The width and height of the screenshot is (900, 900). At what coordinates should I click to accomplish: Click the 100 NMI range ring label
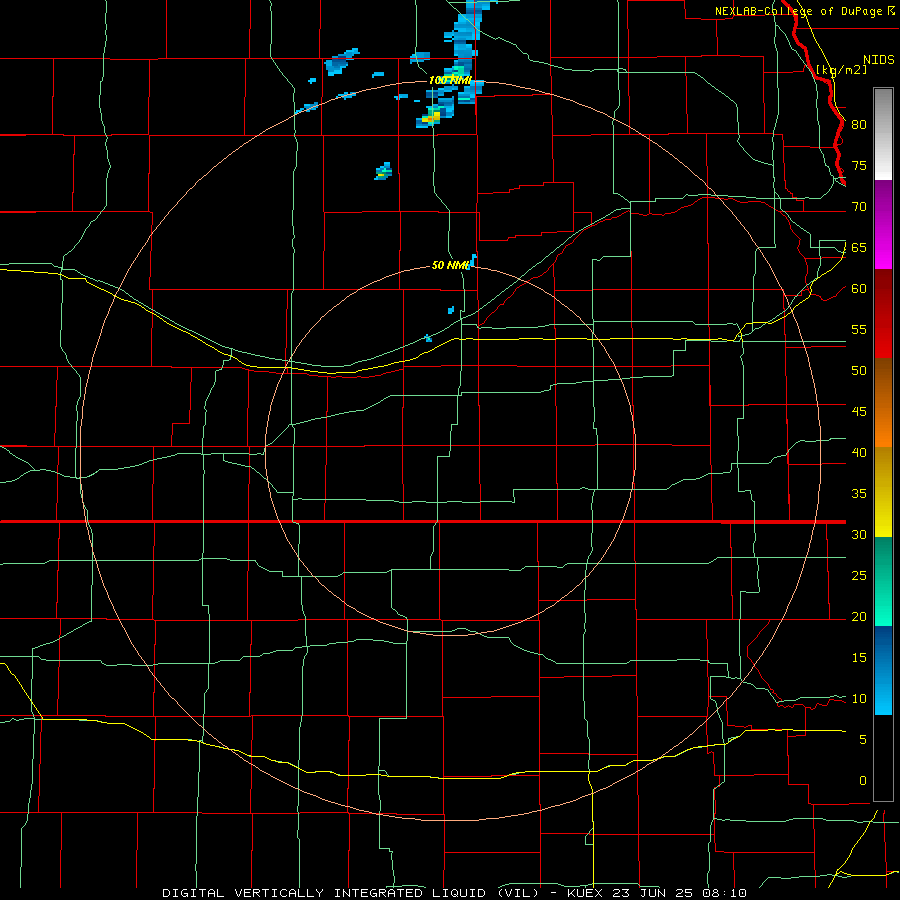(451, 80)
